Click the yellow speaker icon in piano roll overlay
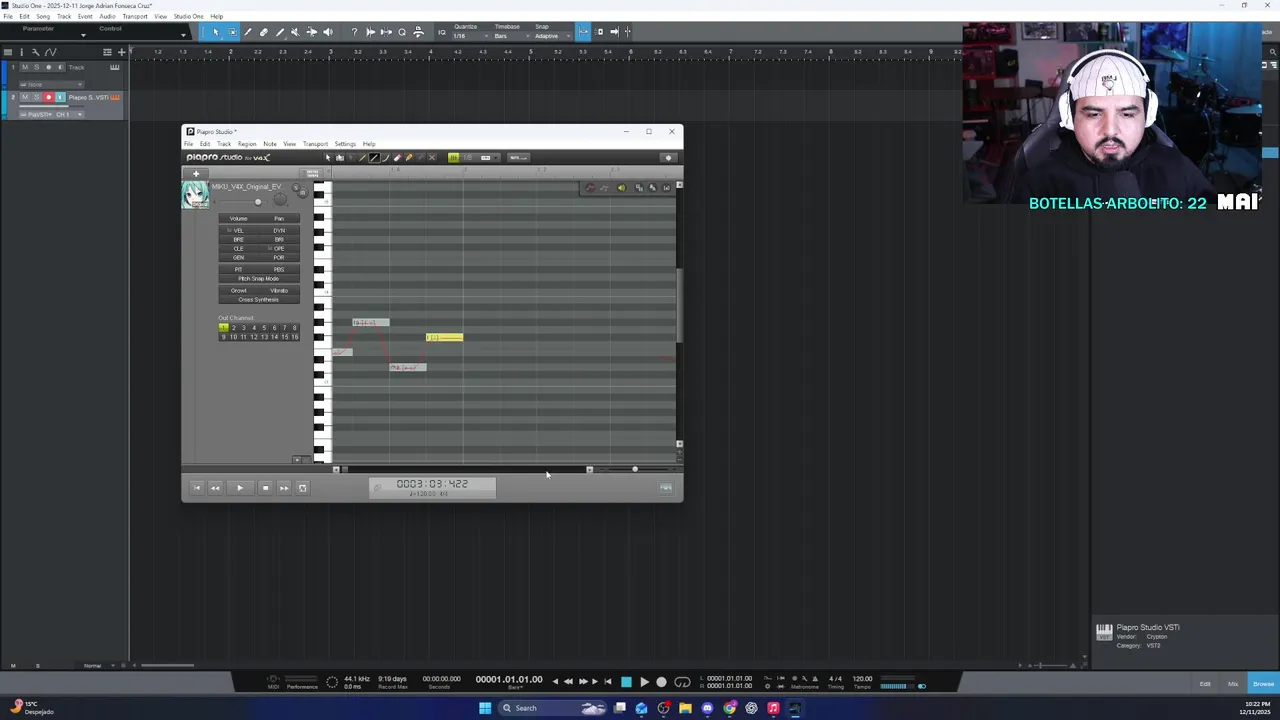Viewport: 1280px width, 720px height. click(x=621, y=188)
